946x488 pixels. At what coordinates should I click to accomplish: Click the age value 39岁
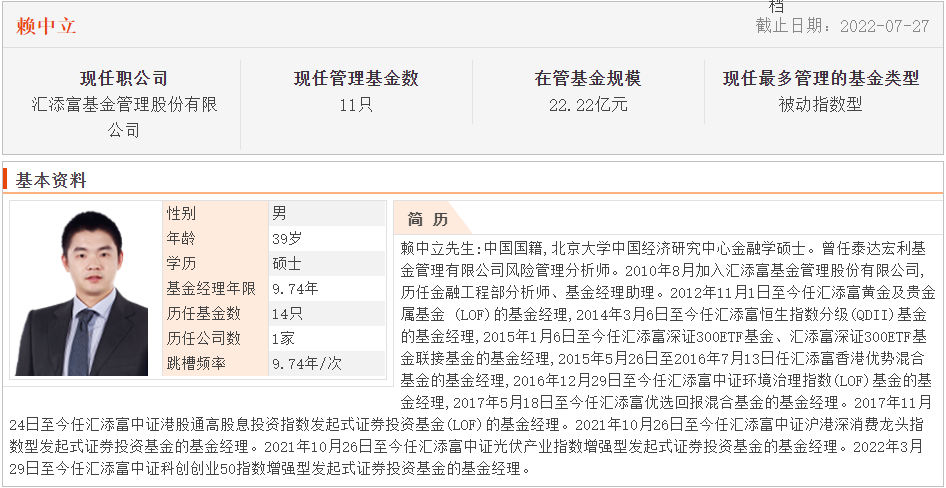click(x=287, y=238)
